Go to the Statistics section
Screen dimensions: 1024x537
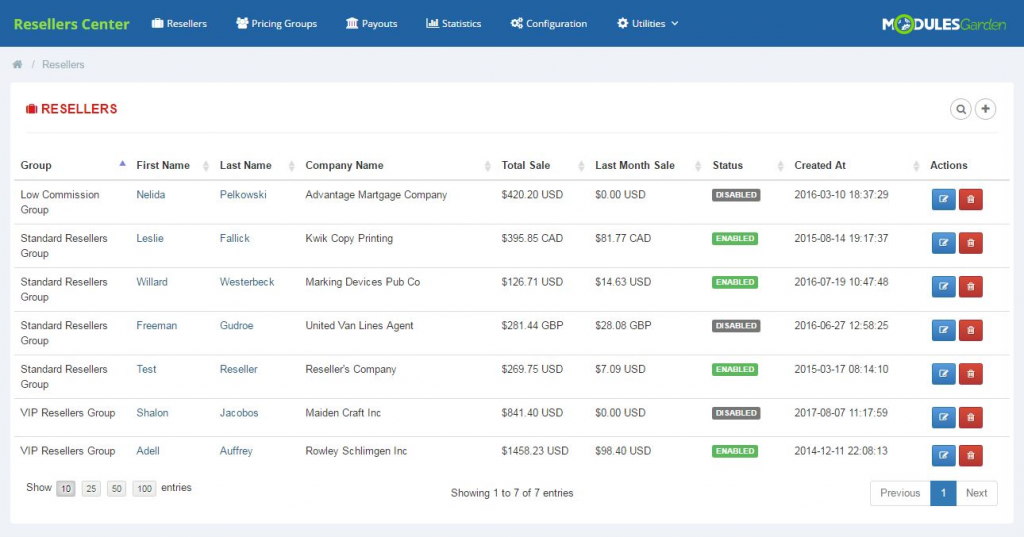453,23
